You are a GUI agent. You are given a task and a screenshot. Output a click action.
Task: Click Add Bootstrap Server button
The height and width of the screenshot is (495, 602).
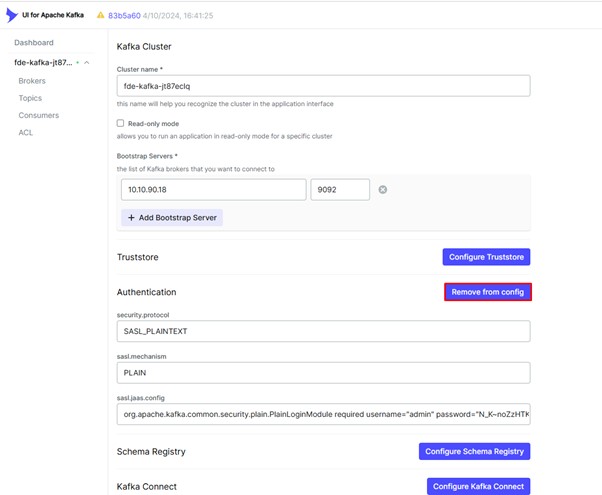coord(172,217)
